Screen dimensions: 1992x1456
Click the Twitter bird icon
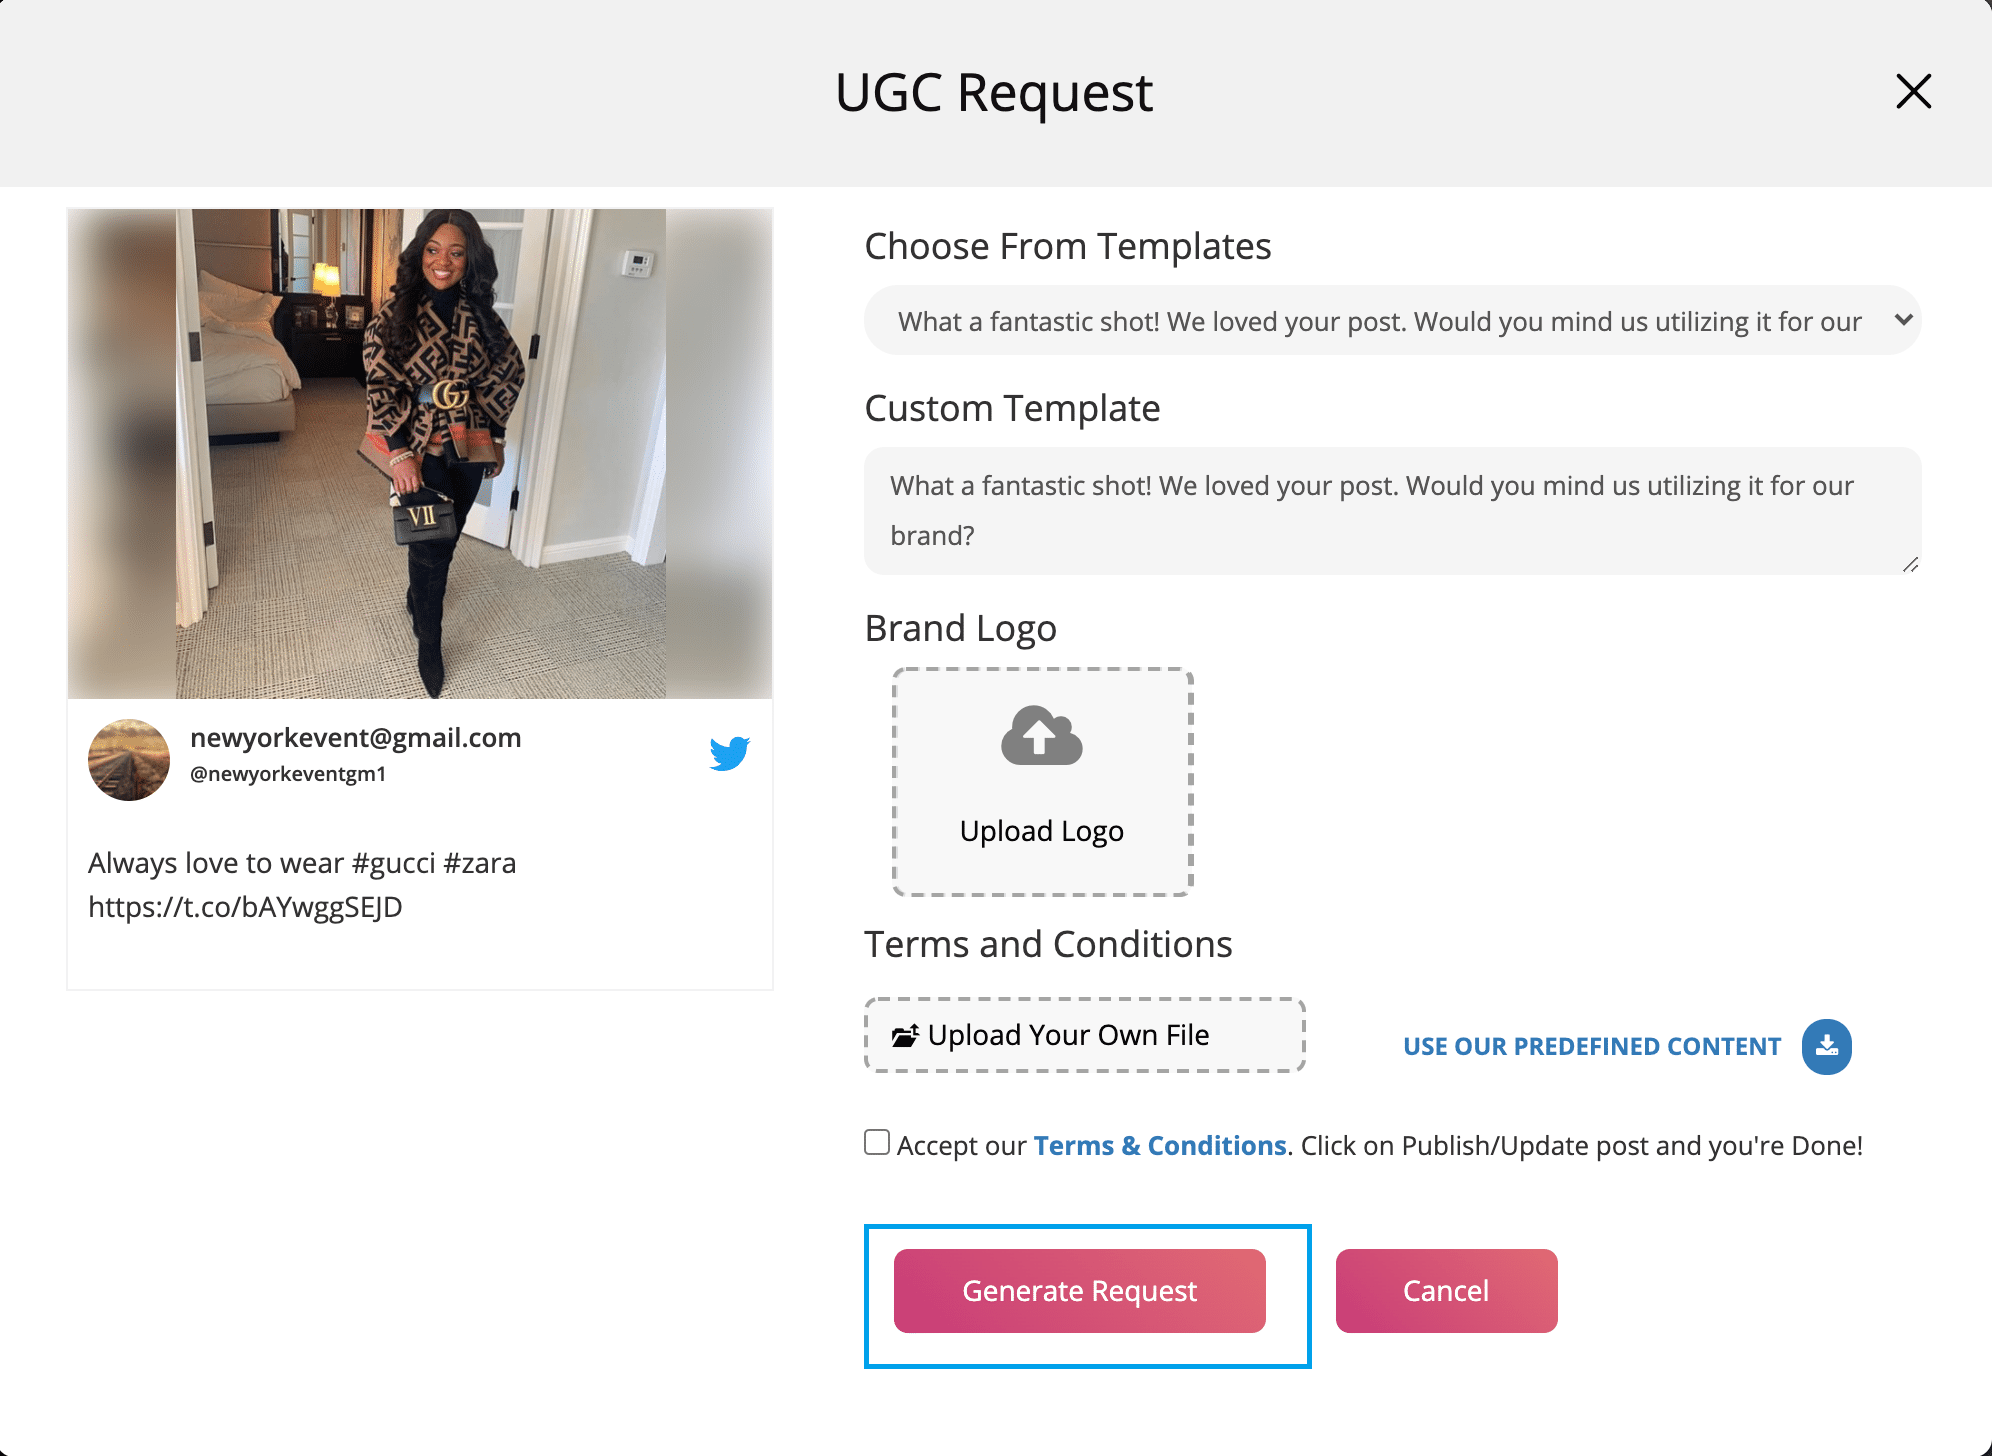click(730, 753)
